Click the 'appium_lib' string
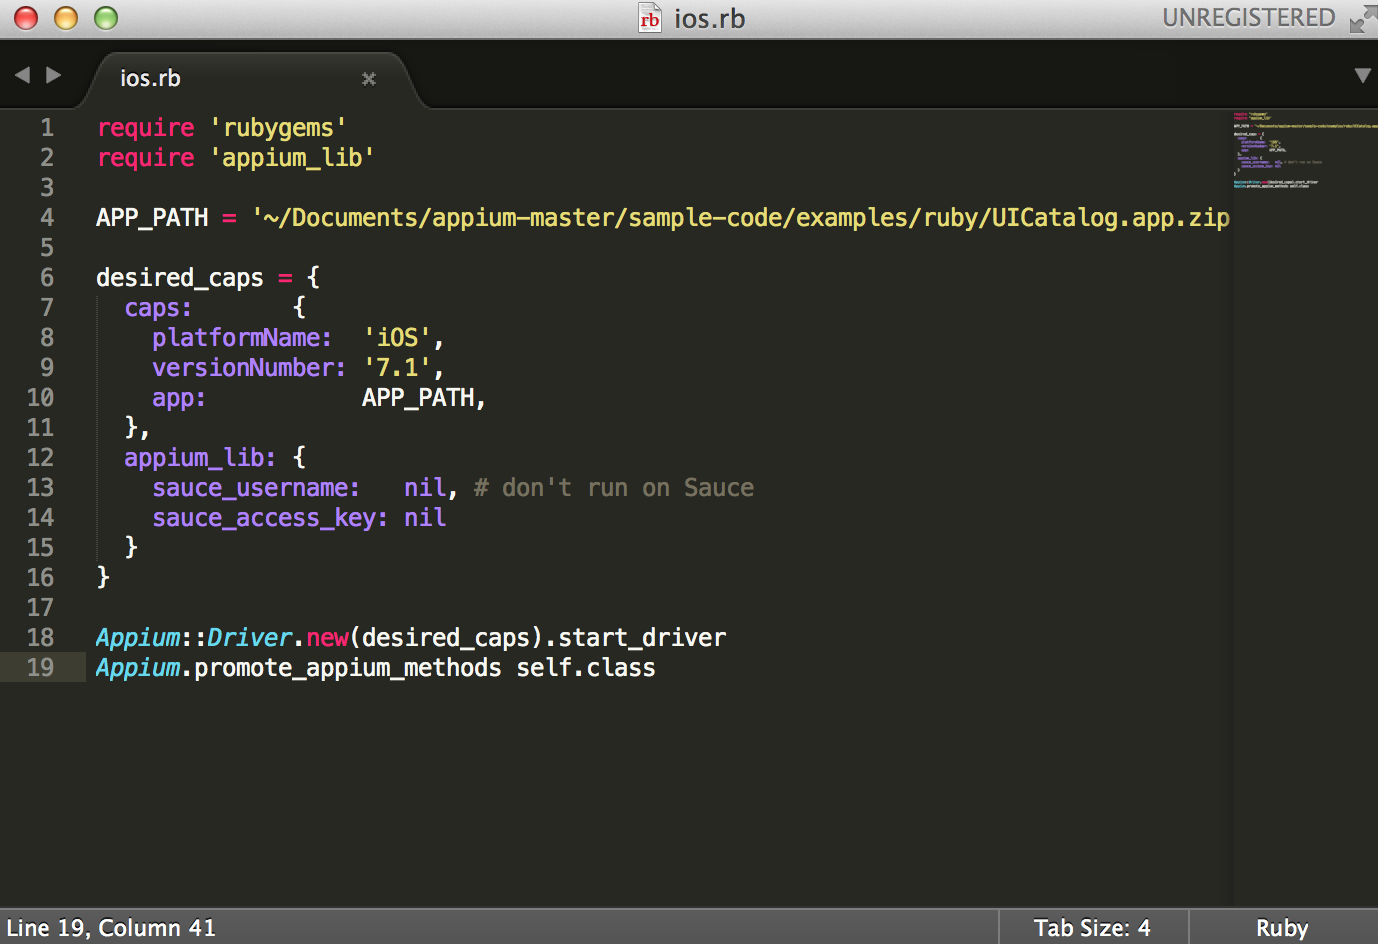1378x944 pixels. tap(292, 158)
